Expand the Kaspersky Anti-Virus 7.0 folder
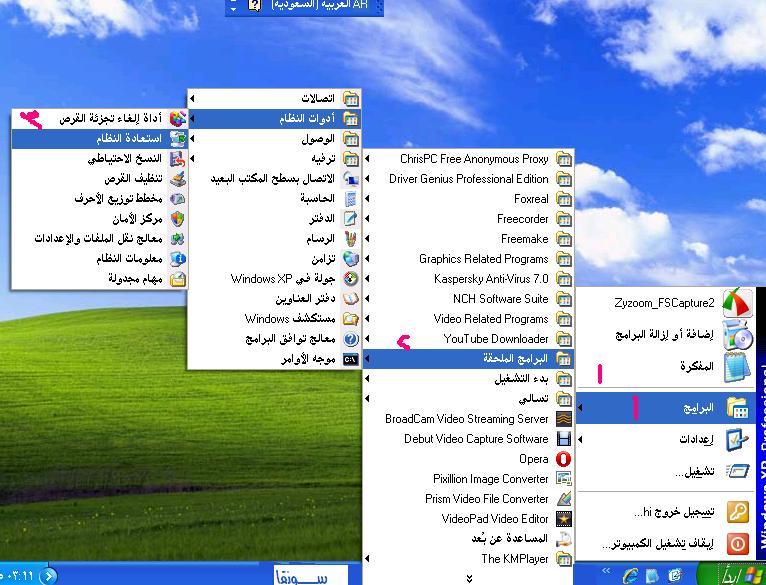Image resolution: width=766 pixels, height=585 pixels. point(468,279)
